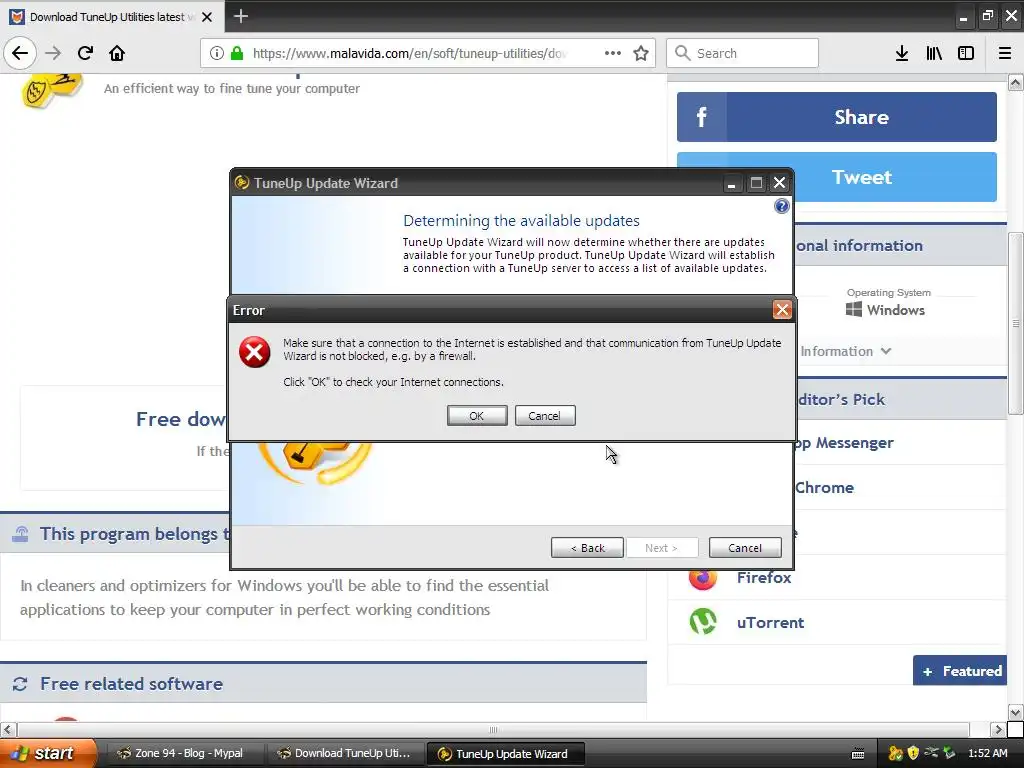The height and width of the screenshot is (768, 1024).
Task: Open the downloads arrow icon in toolbar
Action: (902, 53)
